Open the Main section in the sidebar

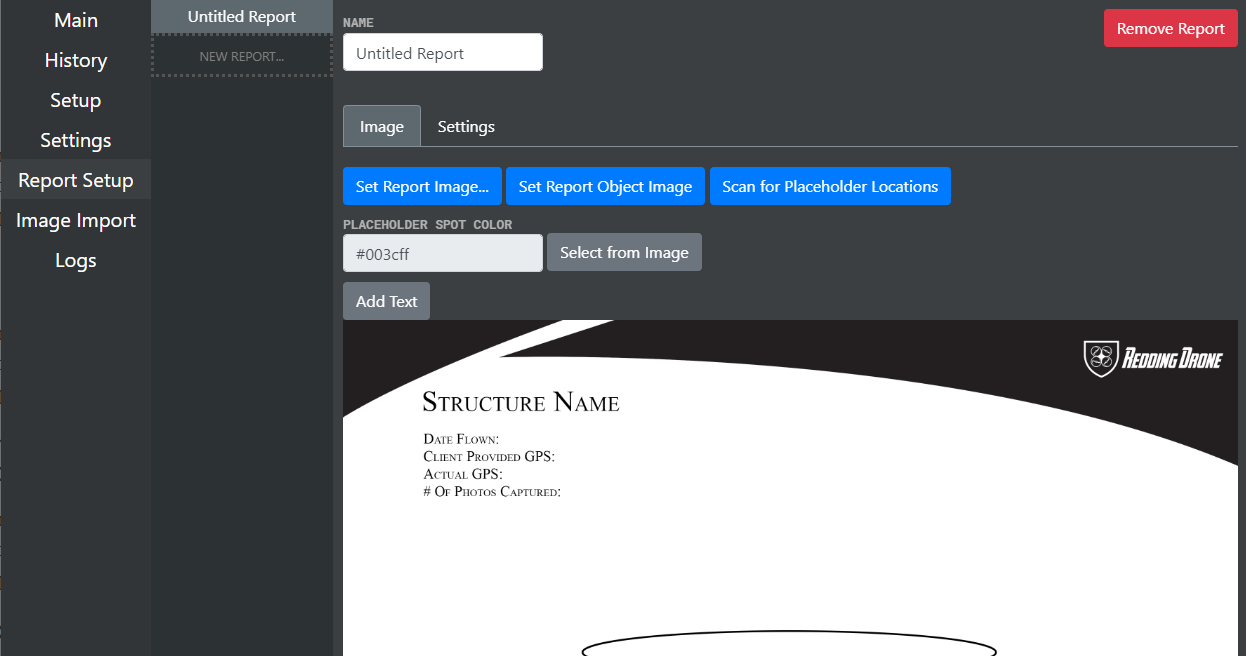75,20
